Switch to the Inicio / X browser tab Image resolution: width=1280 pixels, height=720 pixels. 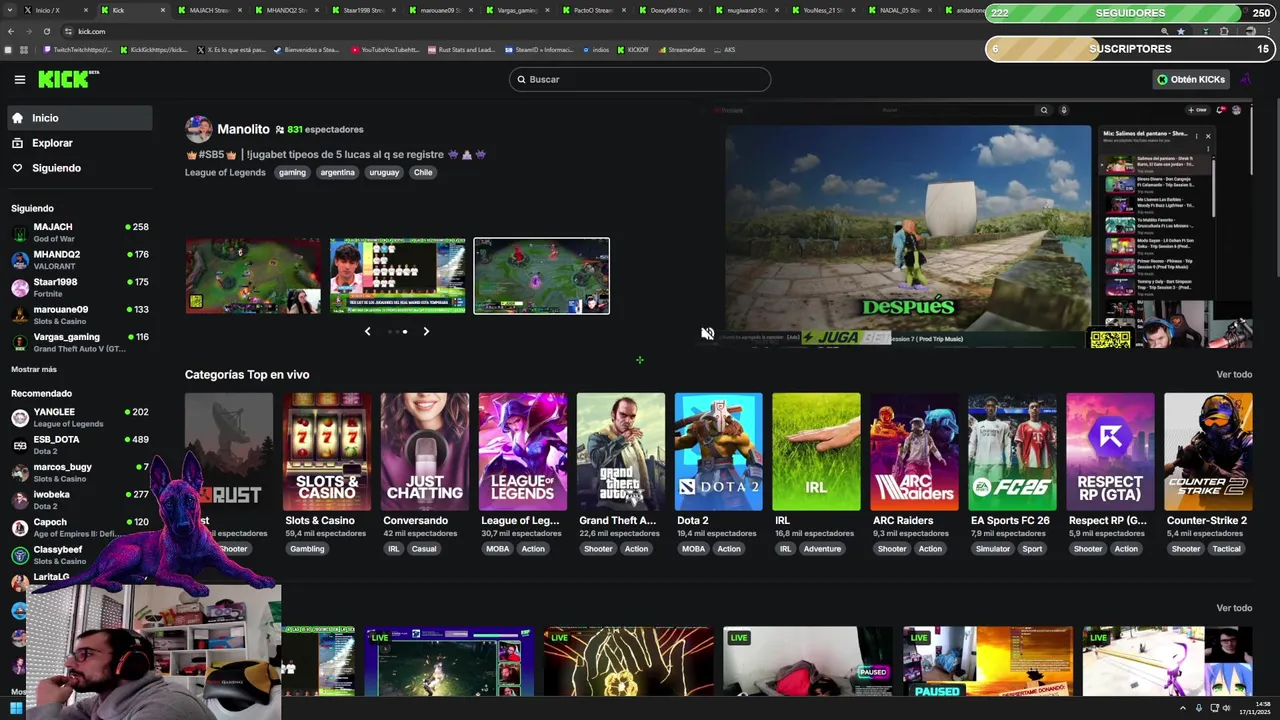tap(56, 10)
